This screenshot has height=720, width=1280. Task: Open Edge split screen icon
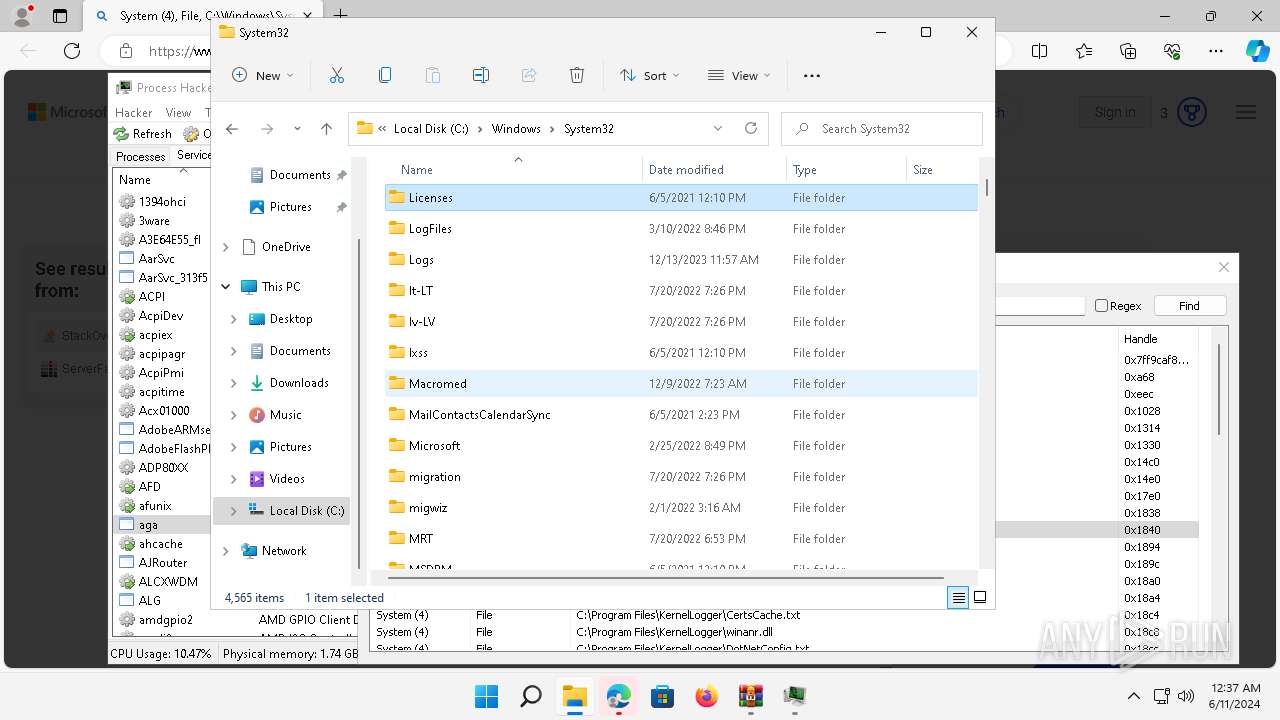tap(1040, 51)
